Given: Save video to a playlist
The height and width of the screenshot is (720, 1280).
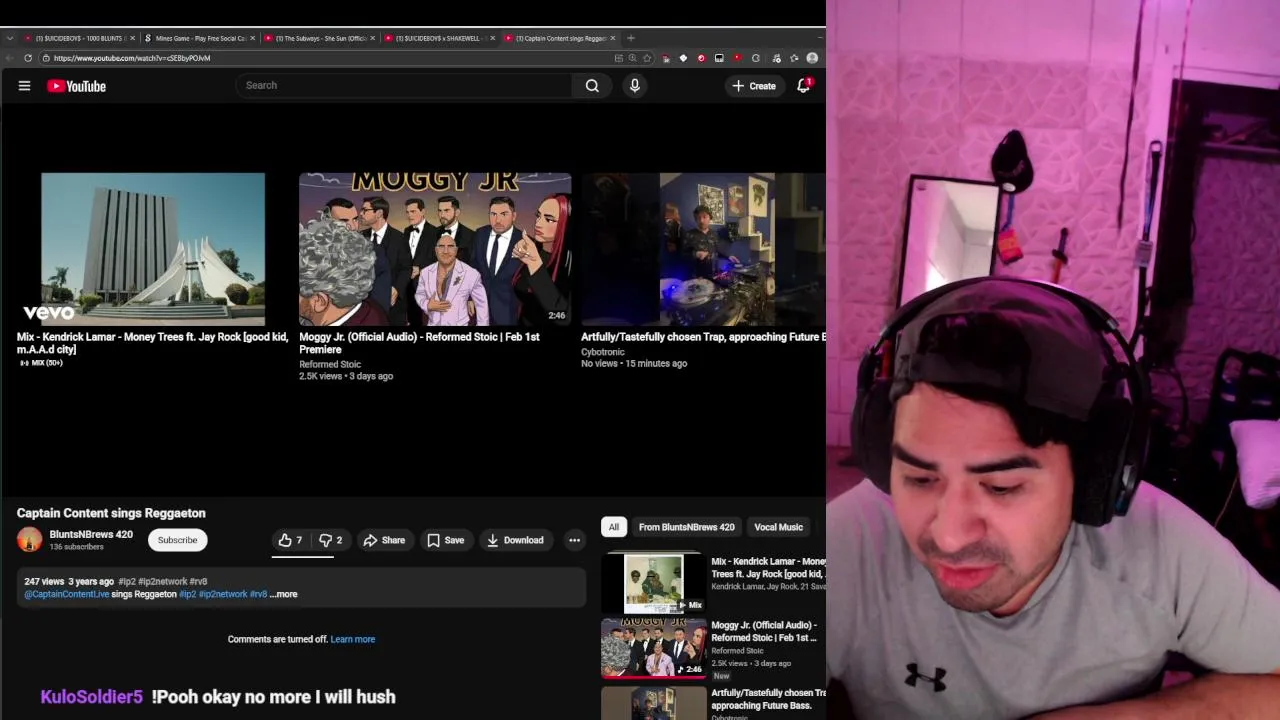Looking at the screenshot, I should coord(446,540).
